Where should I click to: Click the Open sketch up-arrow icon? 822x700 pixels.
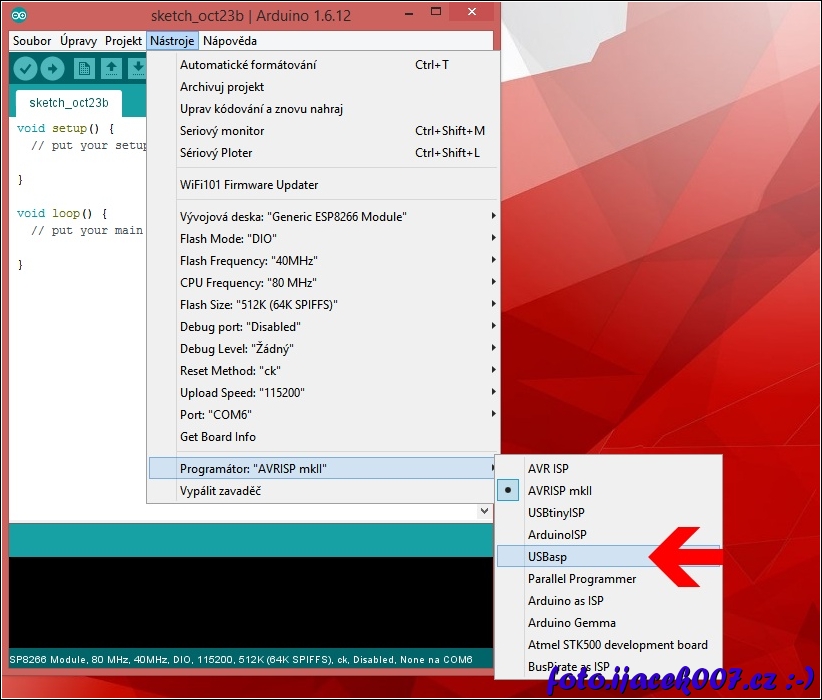[111, 68]
